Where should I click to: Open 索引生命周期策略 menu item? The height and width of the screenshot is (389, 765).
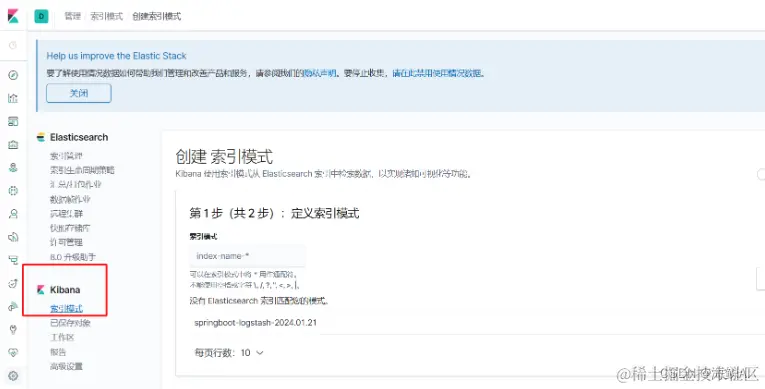point(82,170)
